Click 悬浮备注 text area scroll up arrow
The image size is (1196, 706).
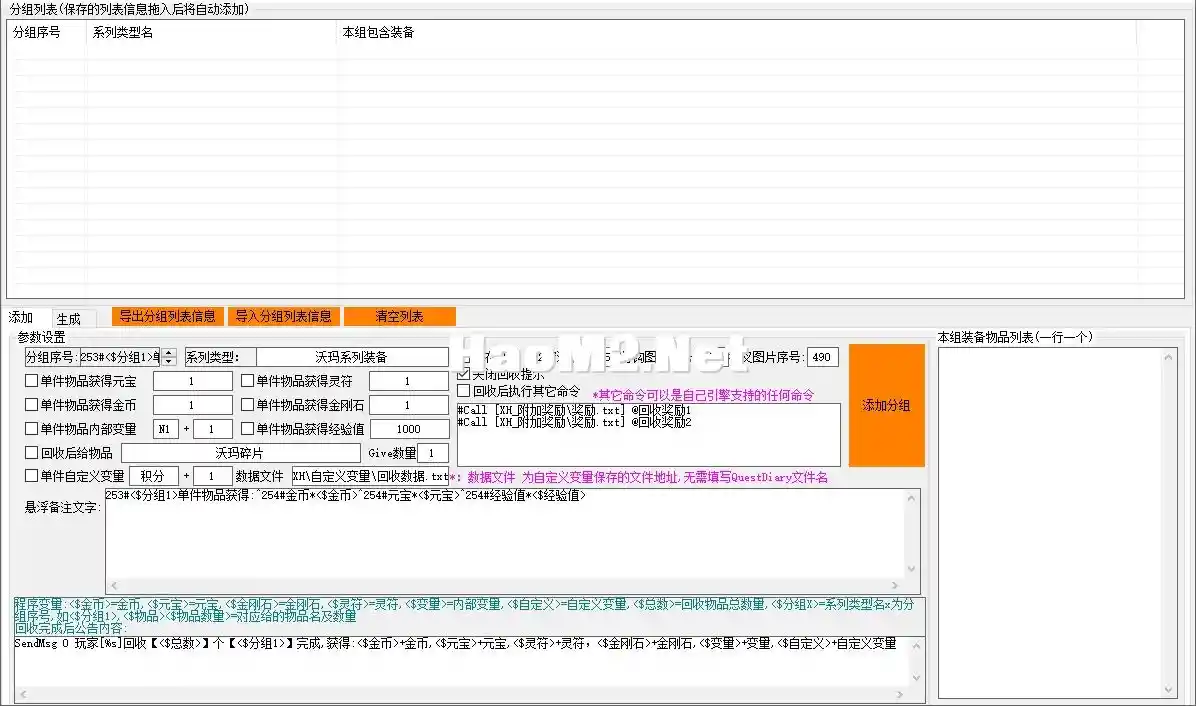coord(911,498)
